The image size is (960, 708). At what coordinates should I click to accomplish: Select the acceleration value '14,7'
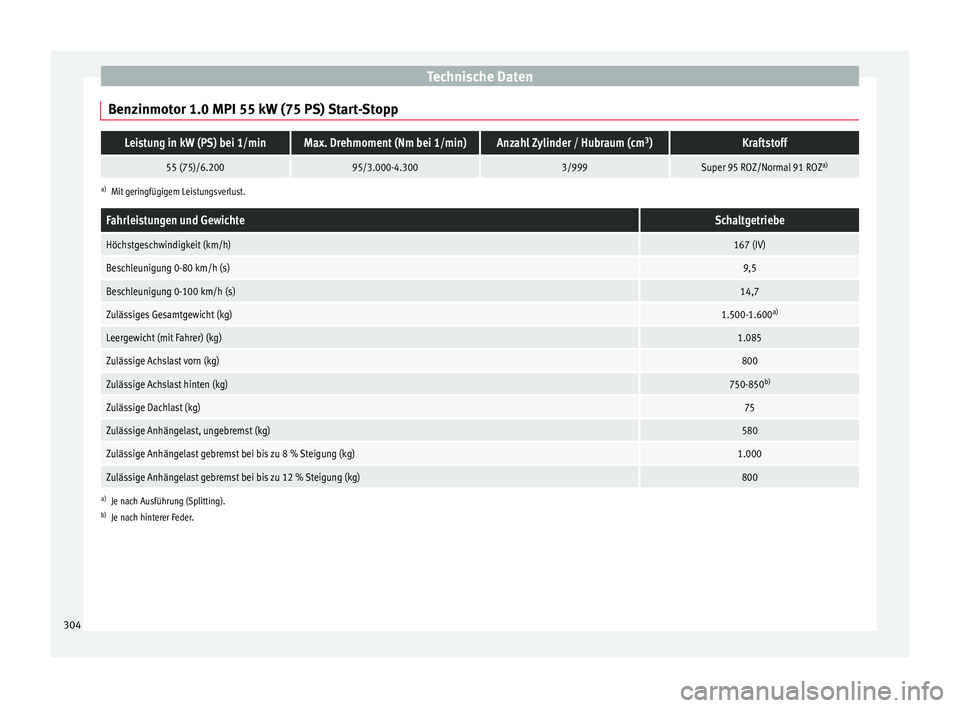[749, 292]
